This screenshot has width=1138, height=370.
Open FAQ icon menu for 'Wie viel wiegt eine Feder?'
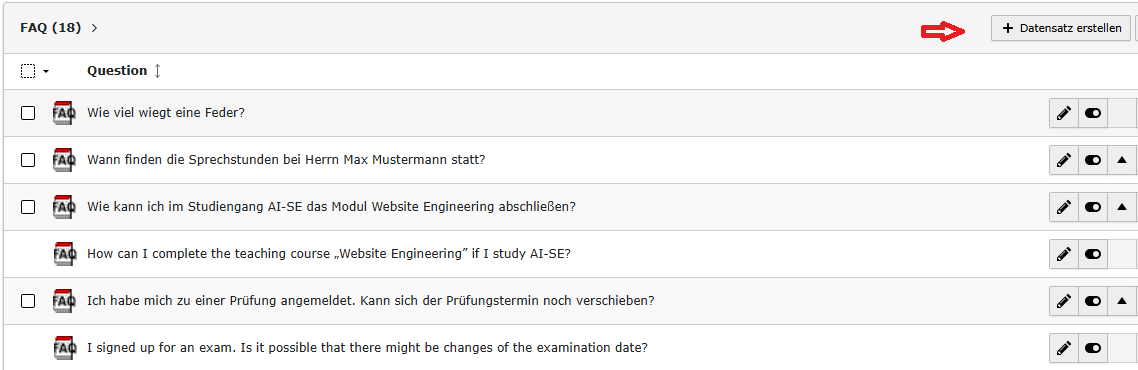click(x=64, y=113)
